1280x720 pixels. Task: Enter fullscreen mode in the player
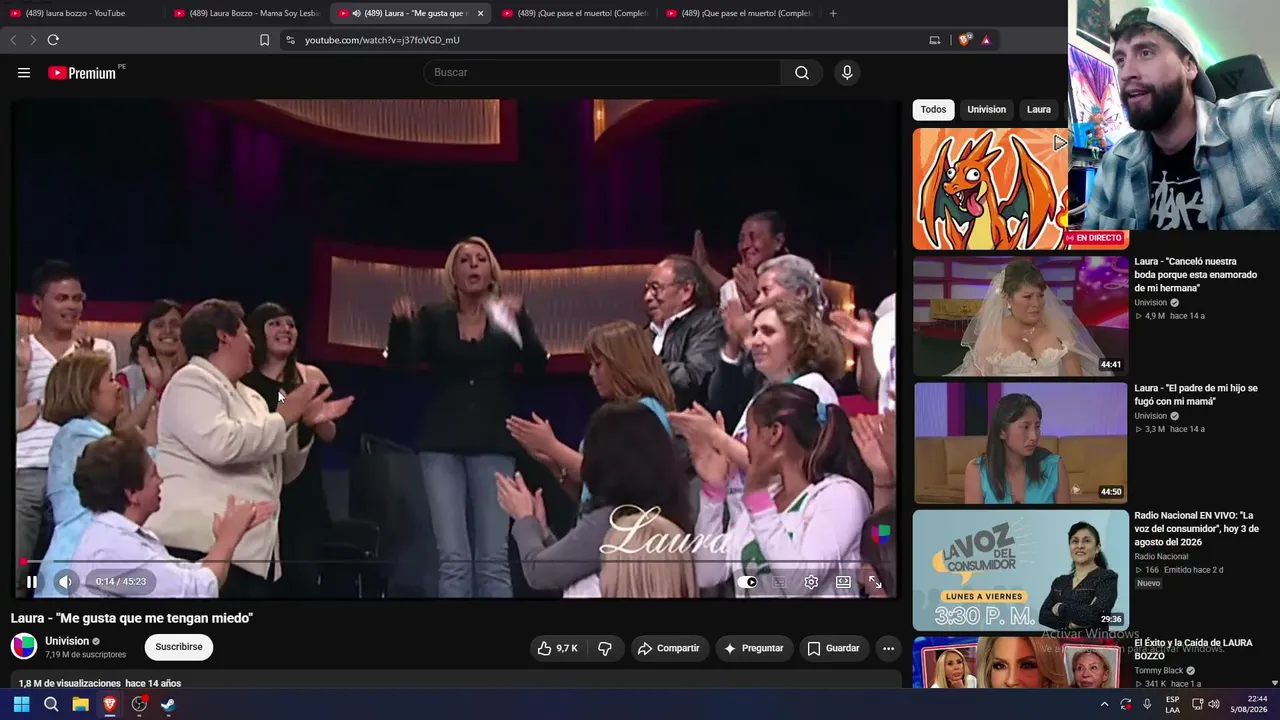pyautogui.click(x=875, y=582)
